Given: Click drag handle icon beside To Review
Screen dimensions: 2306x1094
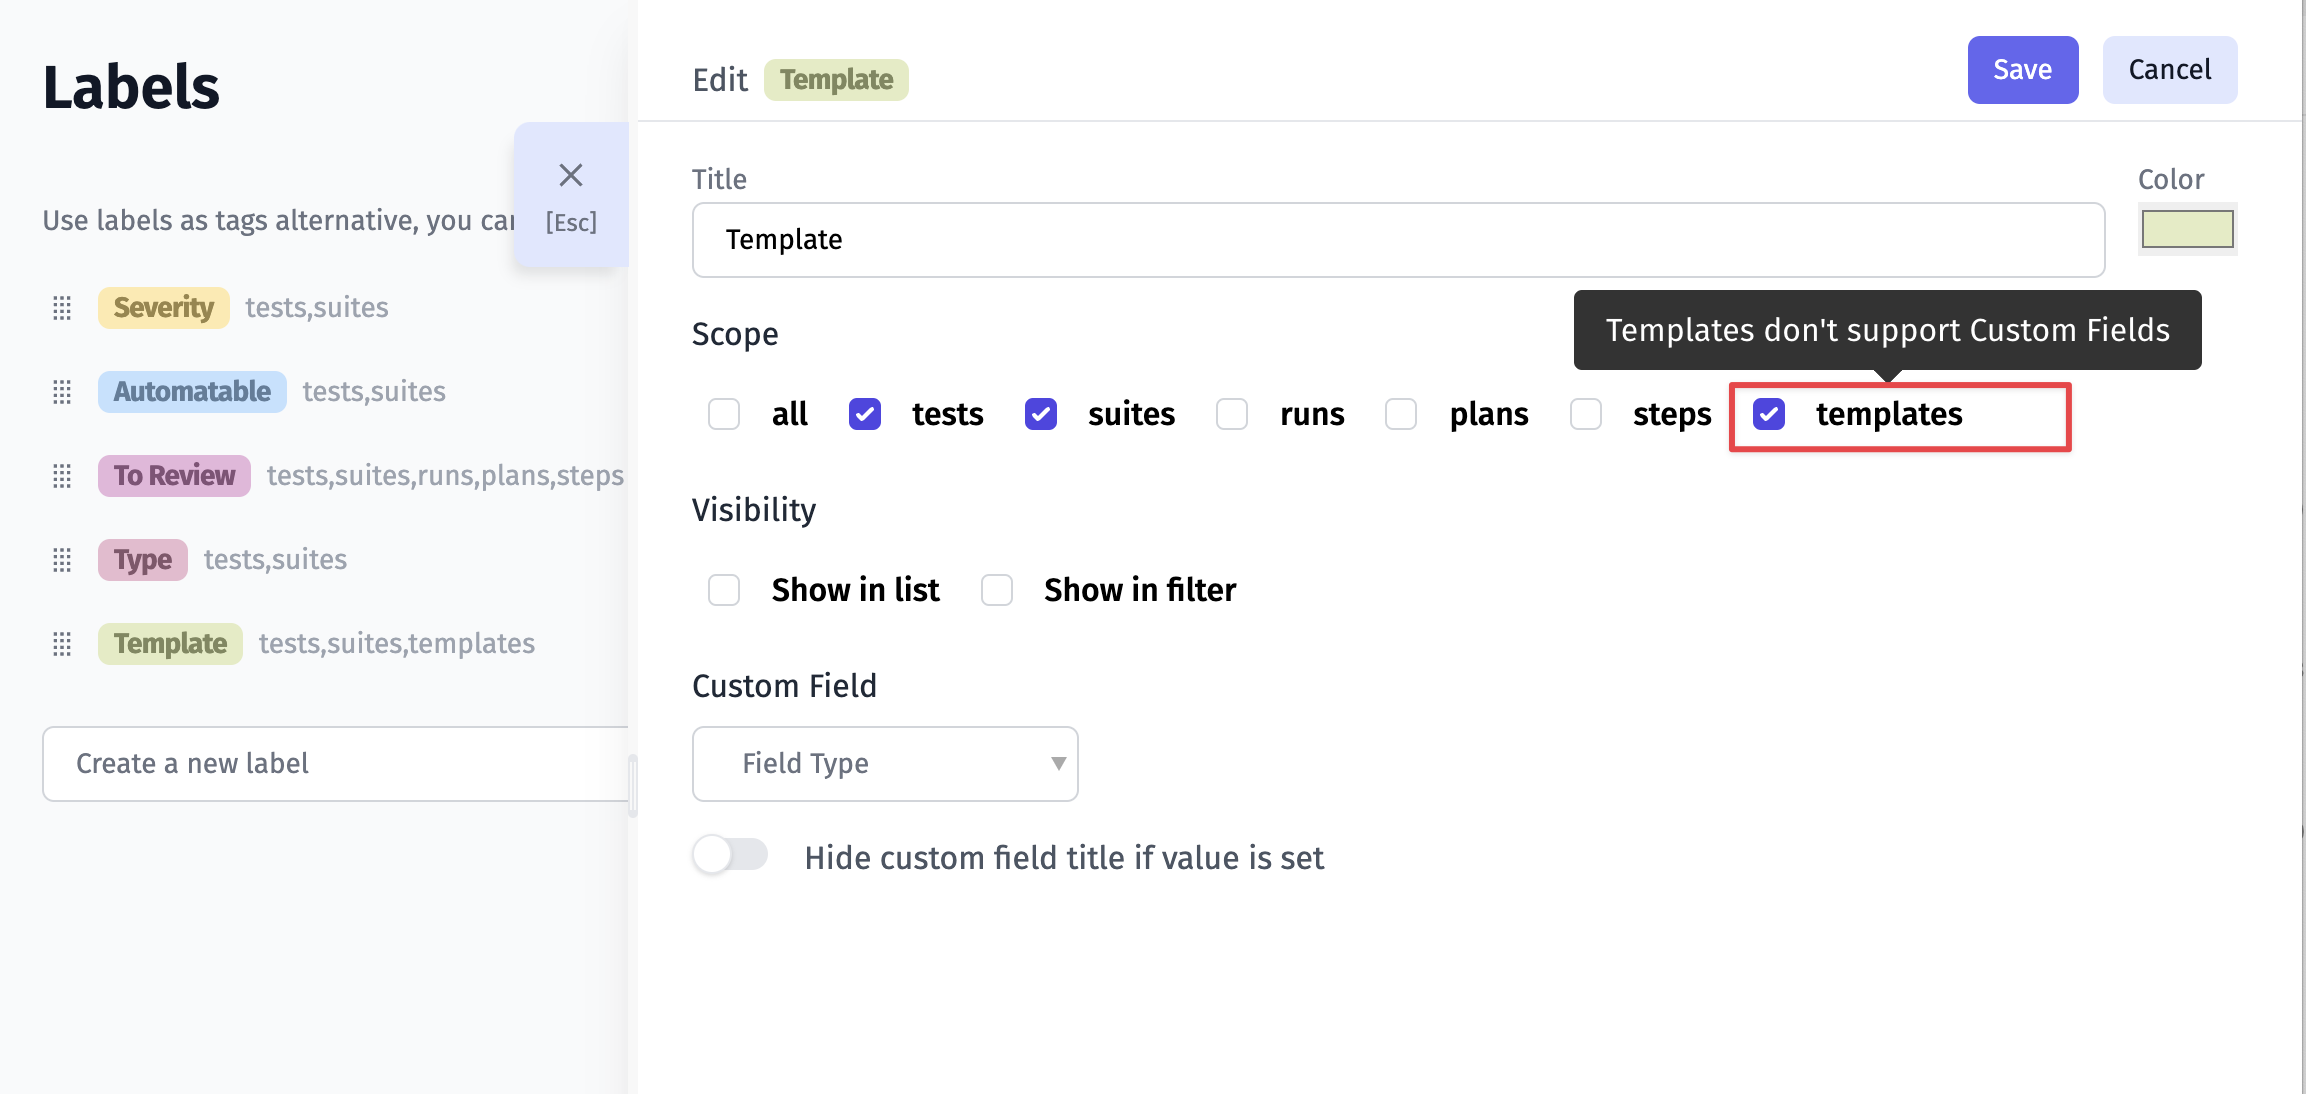Looking at the screenshot, I should click(62, 476).
